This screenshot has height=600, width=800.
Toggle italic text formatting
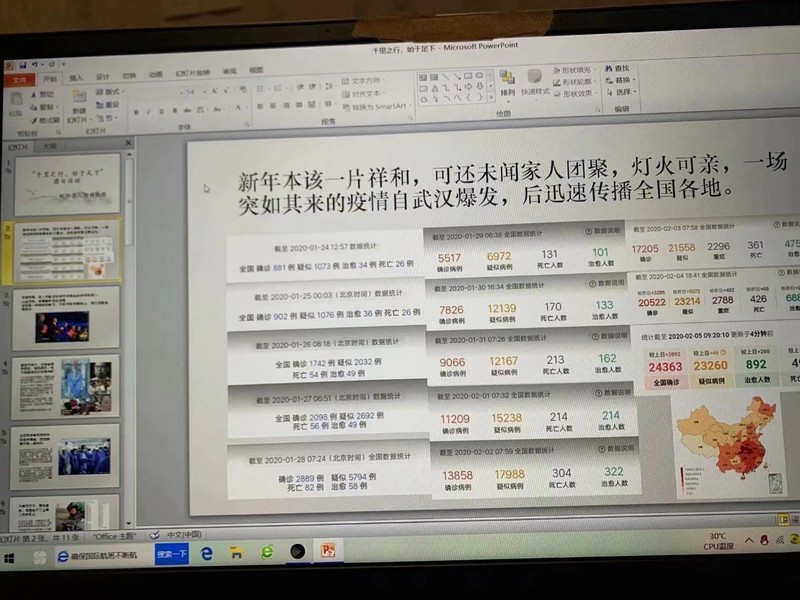149,112
